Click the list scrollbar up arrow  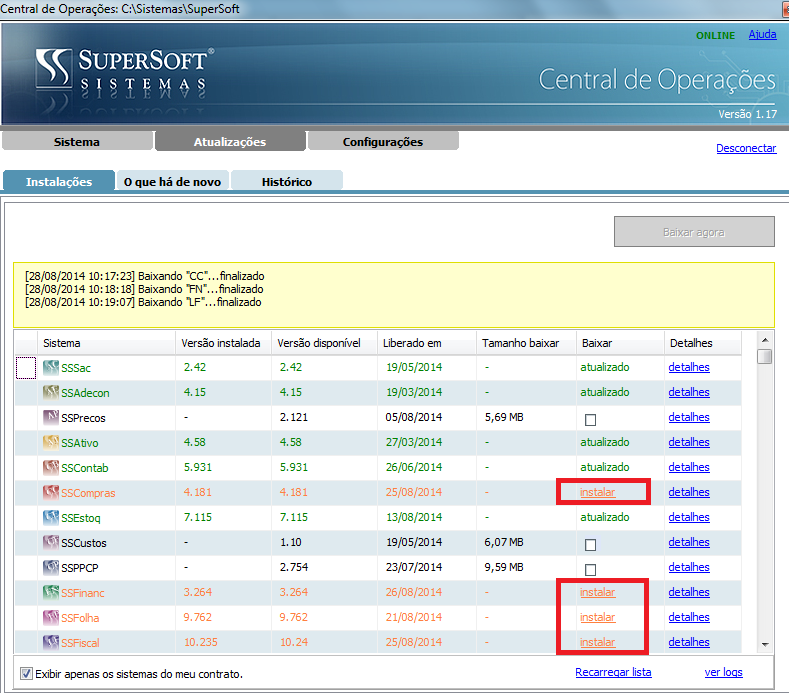click(x=765, y=340)
